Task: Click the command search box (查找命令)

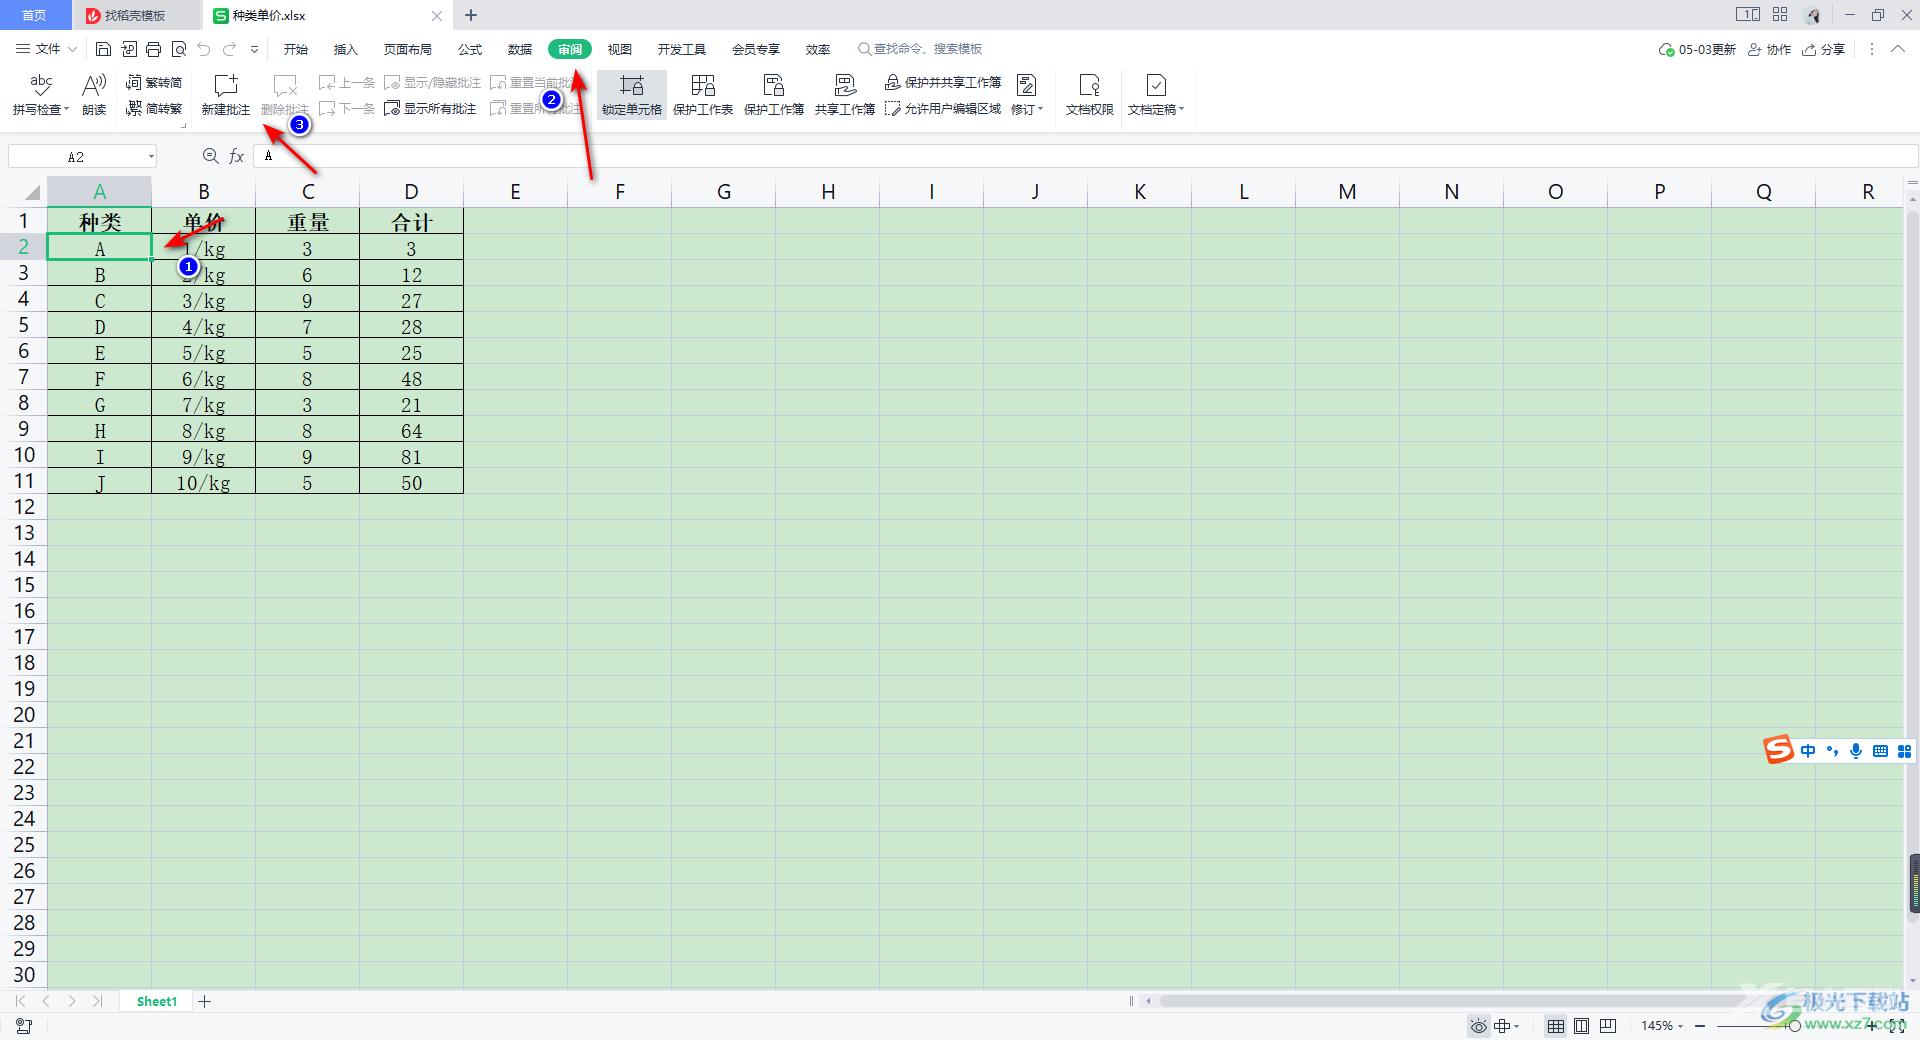Action: (920, 49)
